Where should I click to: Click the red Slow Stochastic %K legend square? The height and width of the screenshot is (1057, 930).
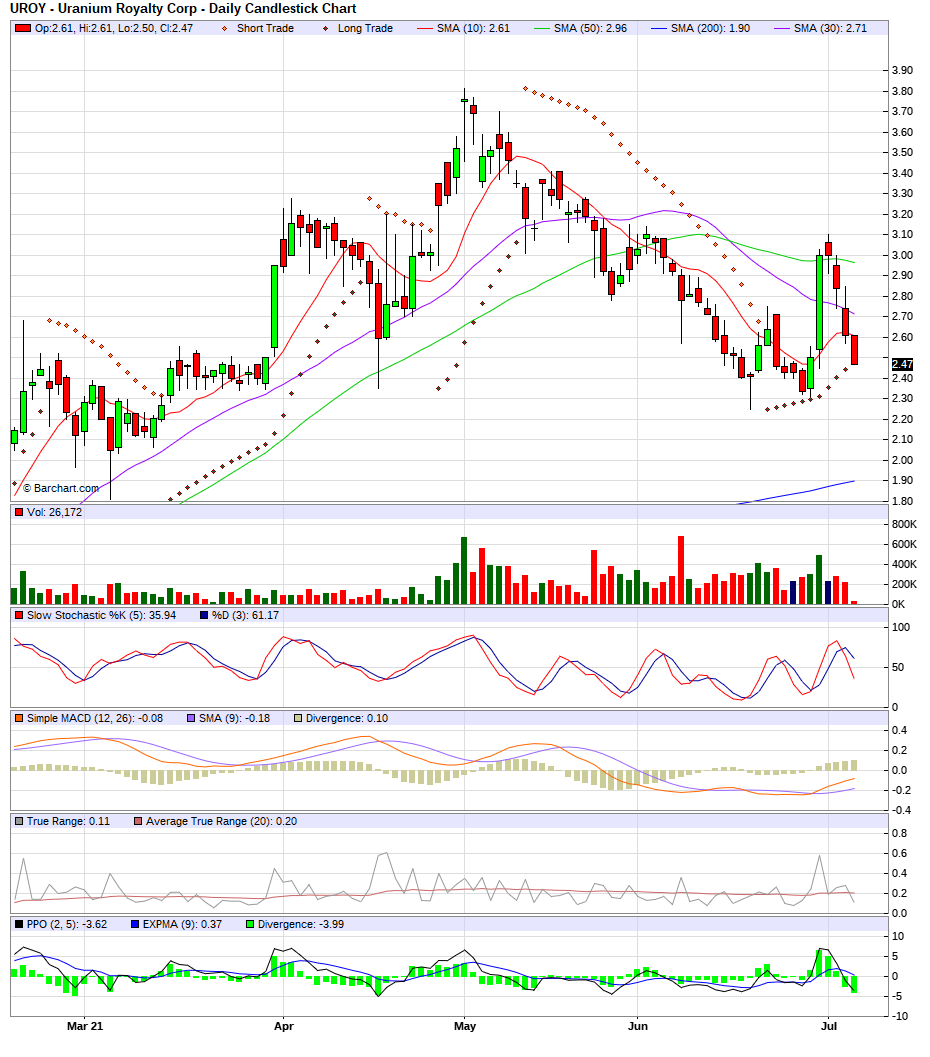(x=19, y=615)
